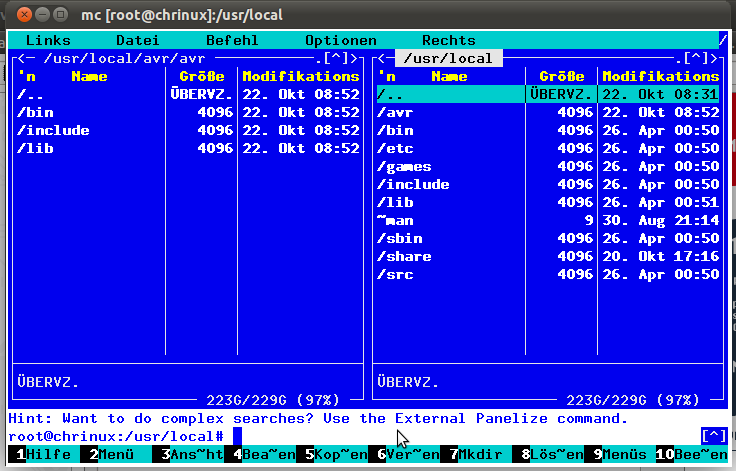Select /sbin directory in right panel

tap(548, 238)
